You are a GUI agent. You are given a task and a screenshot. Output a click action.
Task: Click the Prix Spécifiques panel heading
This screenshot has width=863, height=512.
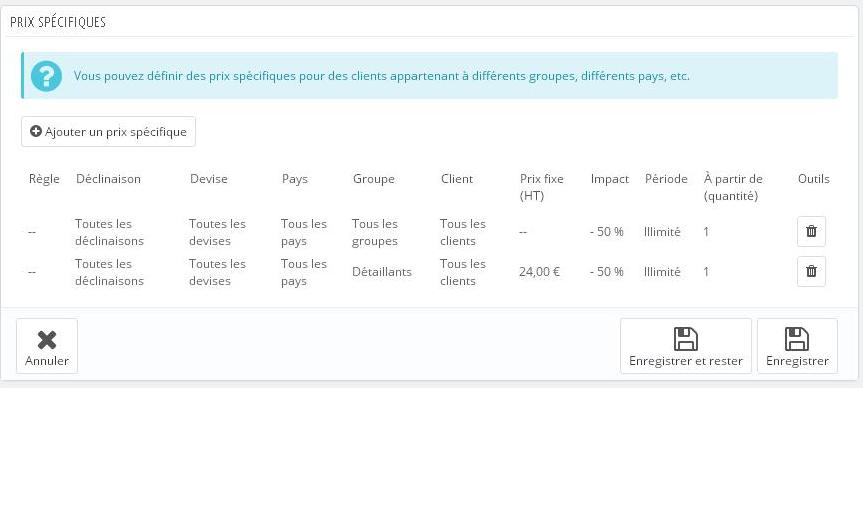point(58,22)
